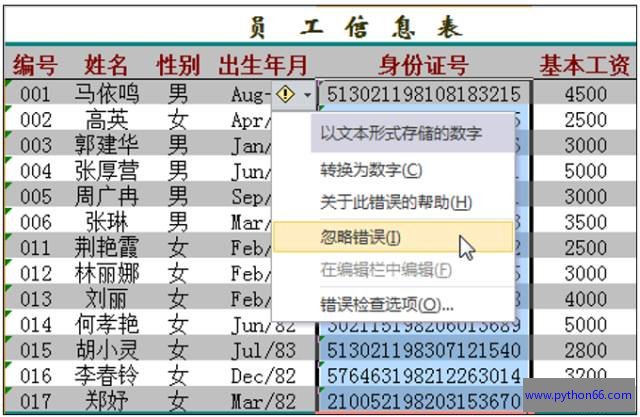Open 关于此错误的帮助(H) menu item
Viewport: 640px width, 417px height.
(x=395, y=202)
